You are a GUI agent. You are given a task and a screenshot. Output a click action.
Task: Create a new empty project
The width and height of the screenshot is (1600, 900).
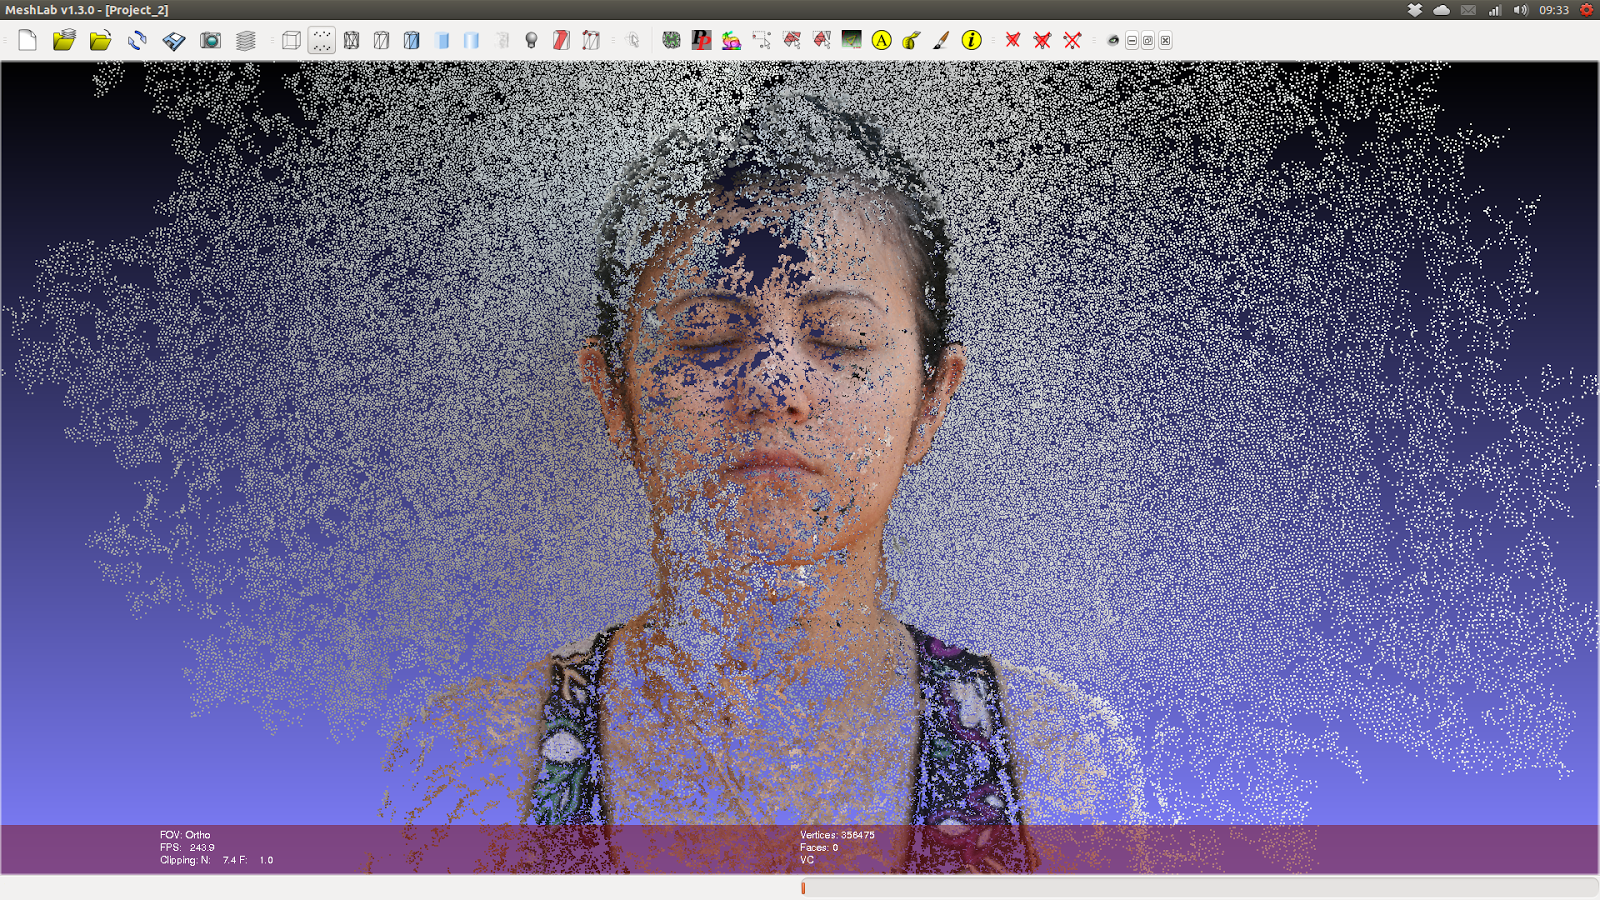[27, 40]
